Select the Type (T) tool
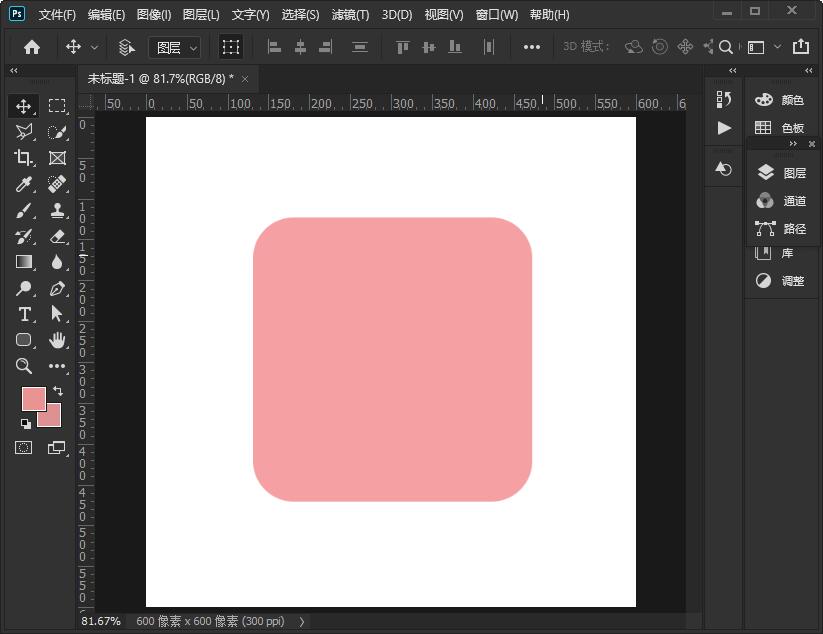The height and width of the screenshot is (634, 823). pos(24,314)
